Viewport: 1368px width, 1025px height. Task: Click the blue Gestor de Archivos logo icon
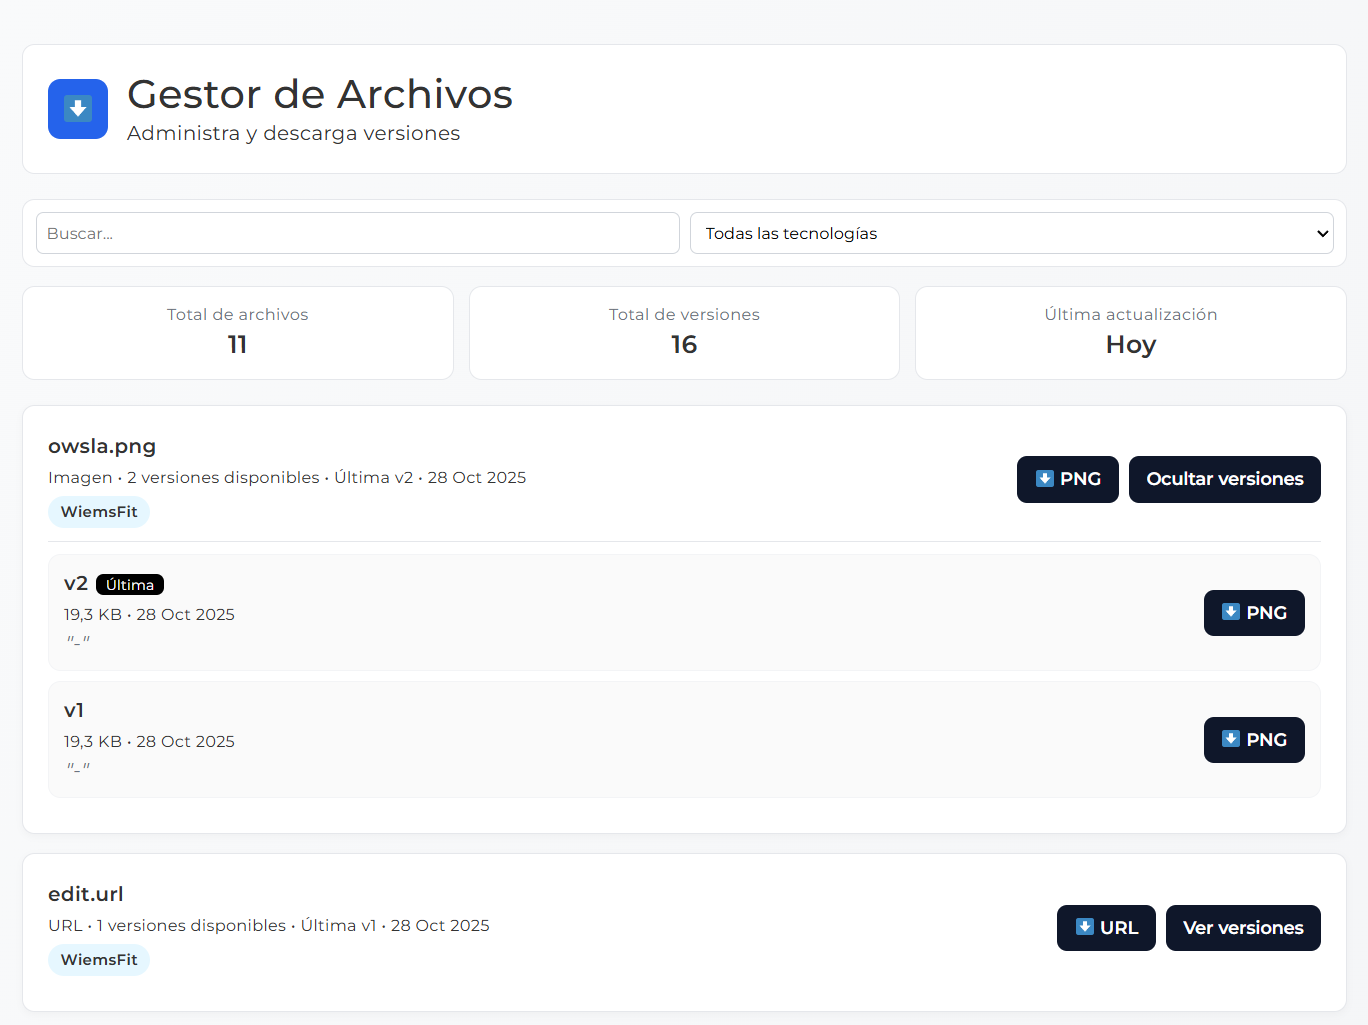pos(78,109)
